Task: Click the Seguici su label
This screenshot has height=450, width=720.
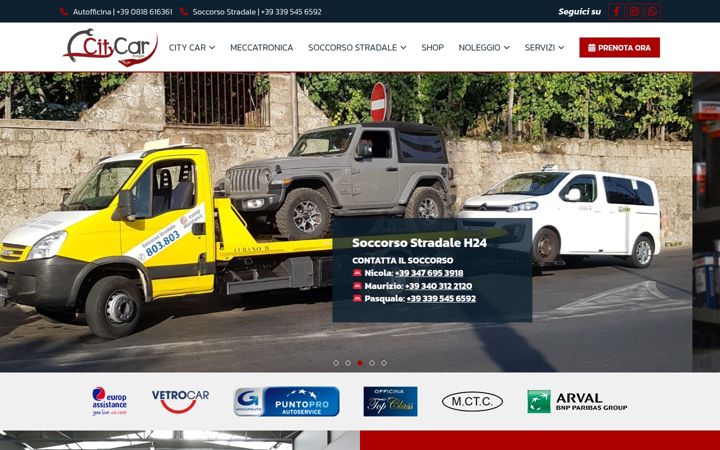Action: (579, 11)
